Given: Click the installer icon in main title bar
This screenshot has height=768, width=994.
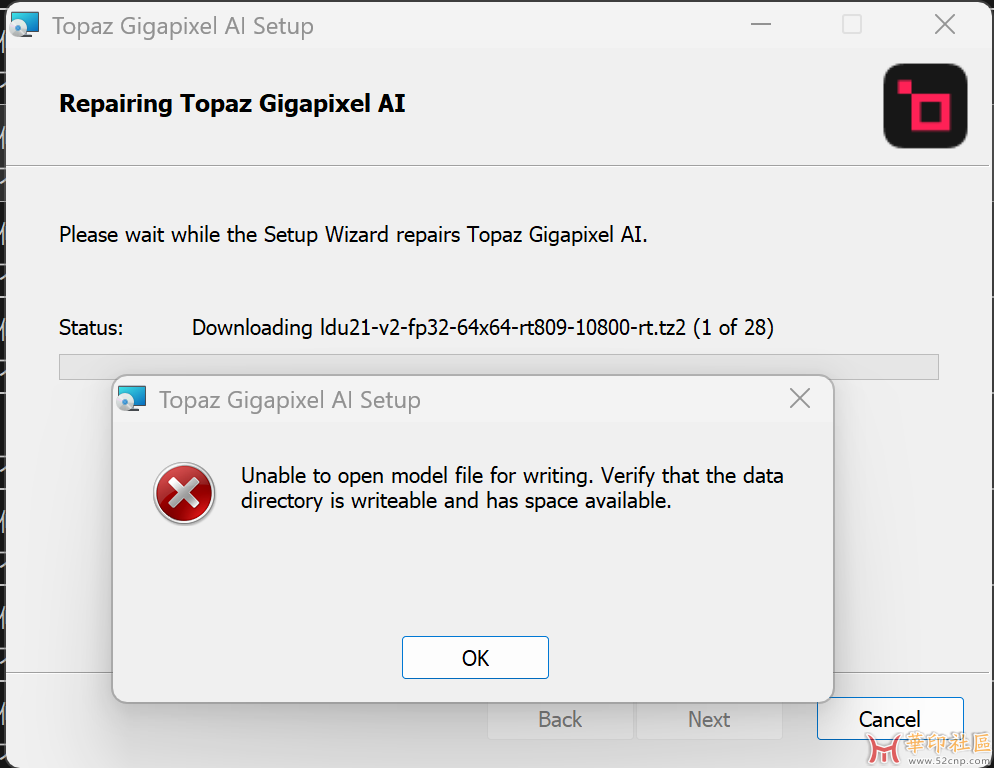Looking at the screenshot, I should tap(25, 26).
